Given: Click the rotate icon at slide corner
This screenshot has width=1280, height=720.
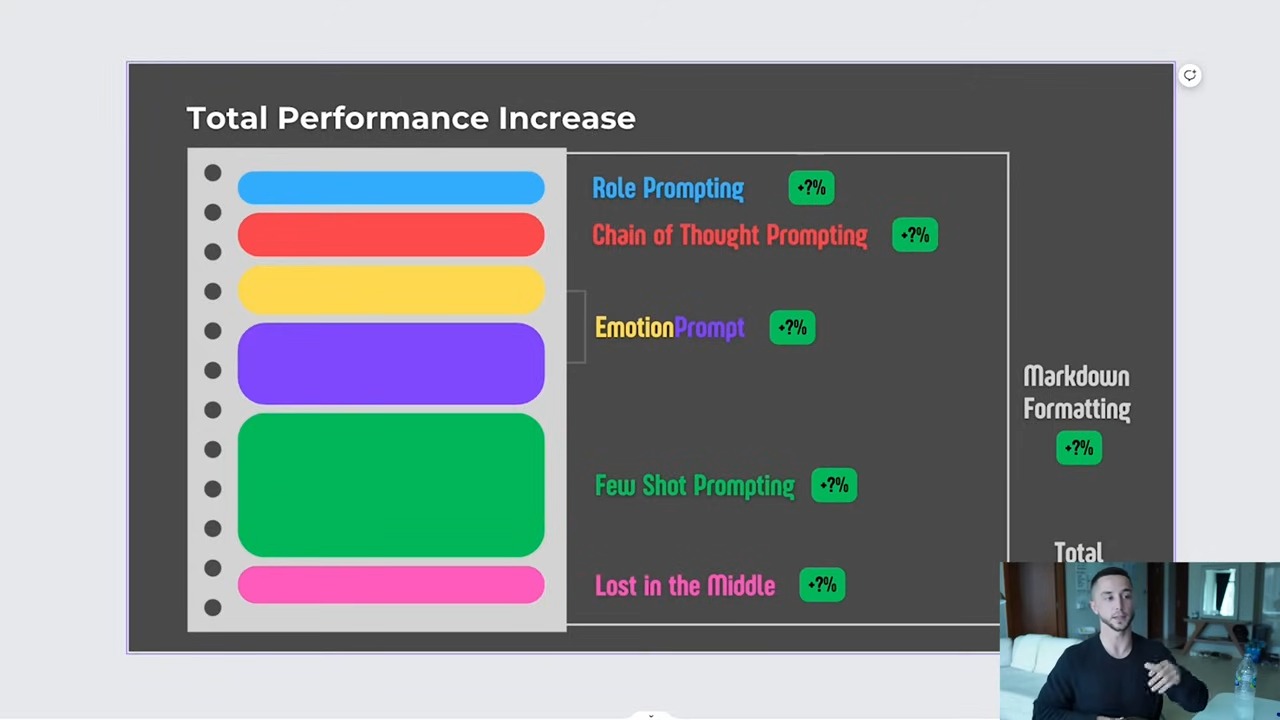Looking at the screenshot, I should pyautogui.click(x=1190, y=75).
